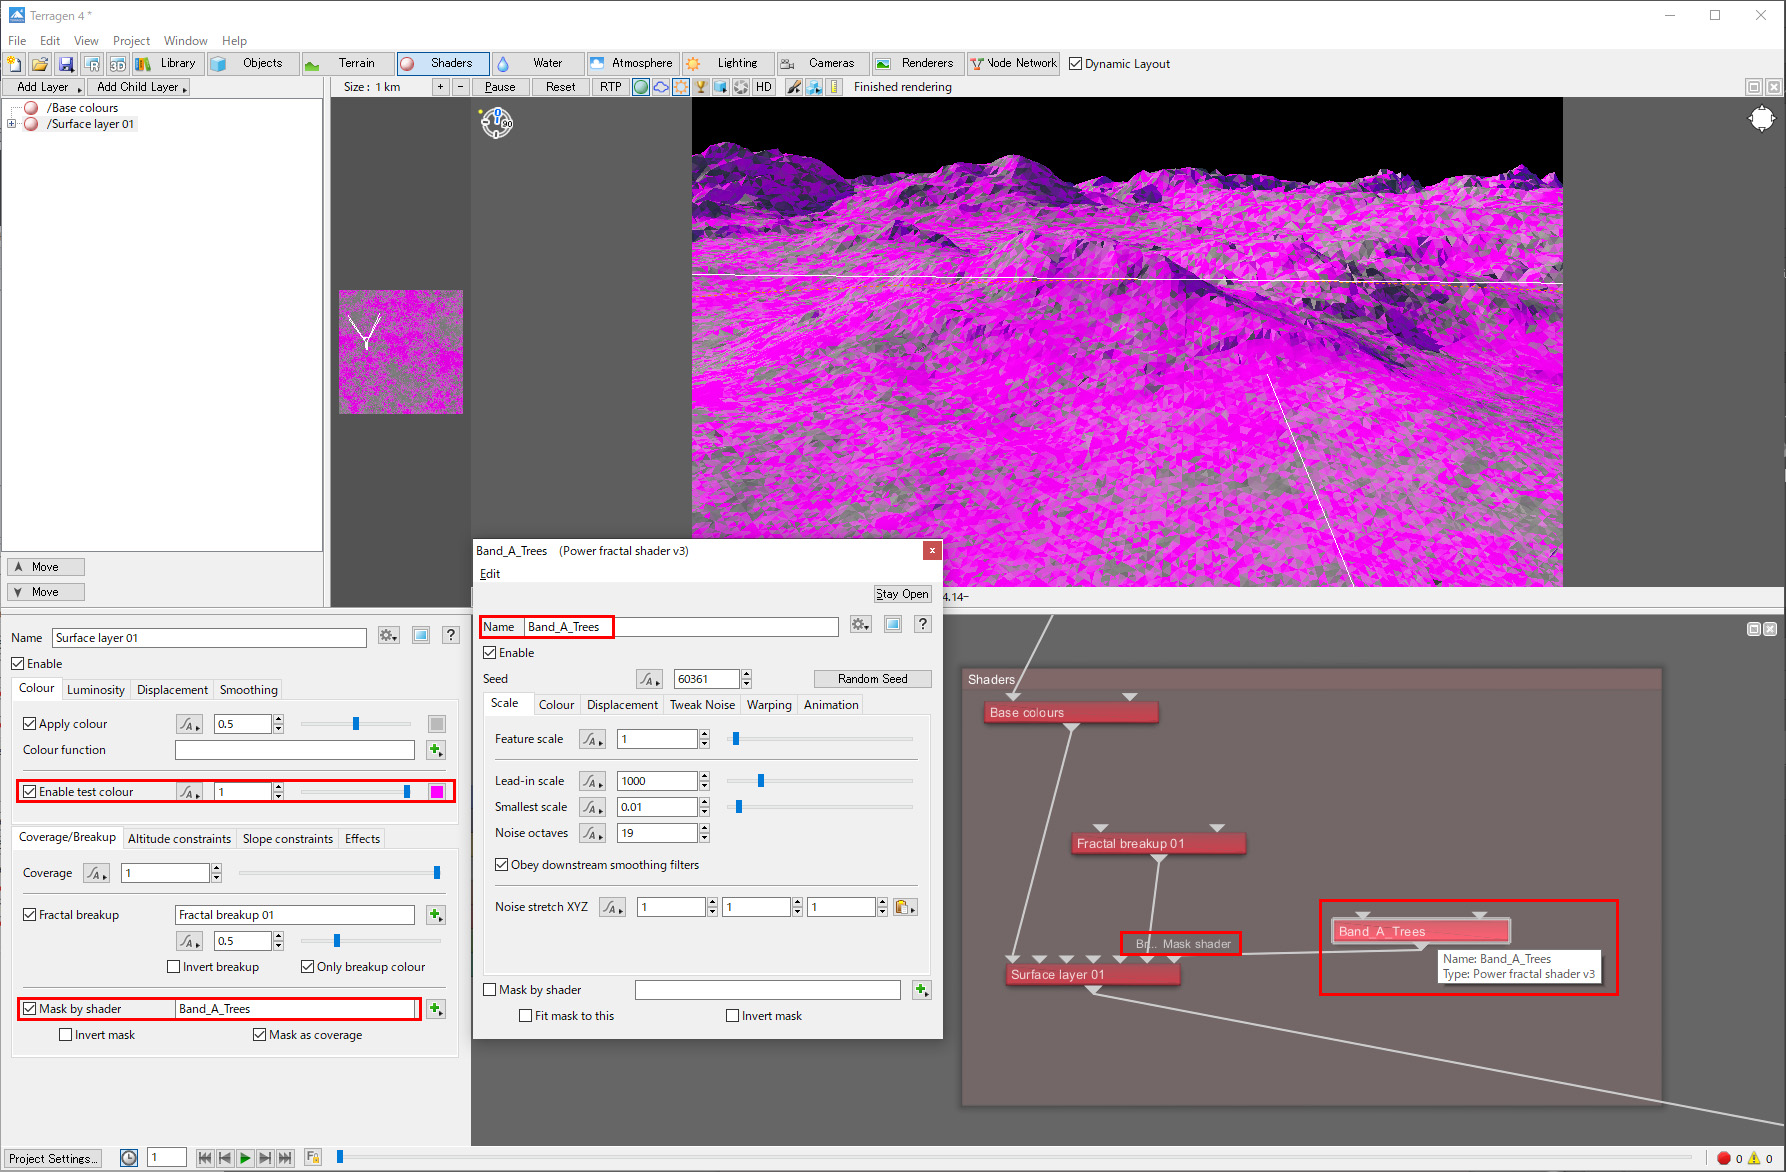The height and width of the screenshot is (1172, 1786).
Task: Check the Invert breakup checkbox
Action: coord(174,967)
